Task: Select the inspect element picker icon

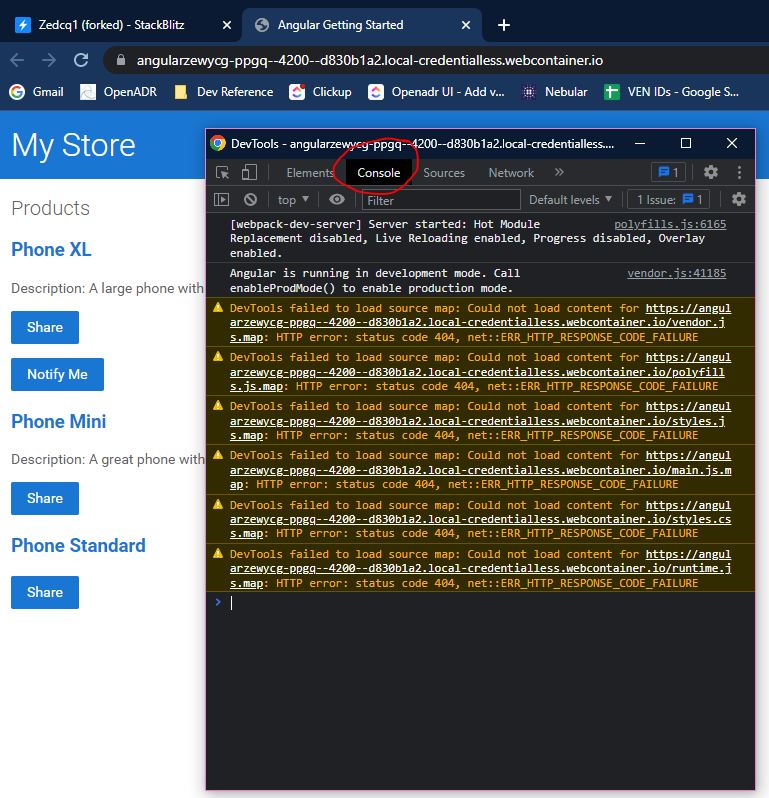Action: point(222,173)
